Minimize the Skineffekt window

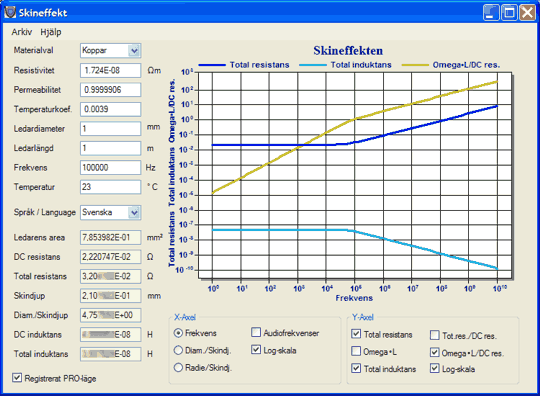click(x=491, y=13)
